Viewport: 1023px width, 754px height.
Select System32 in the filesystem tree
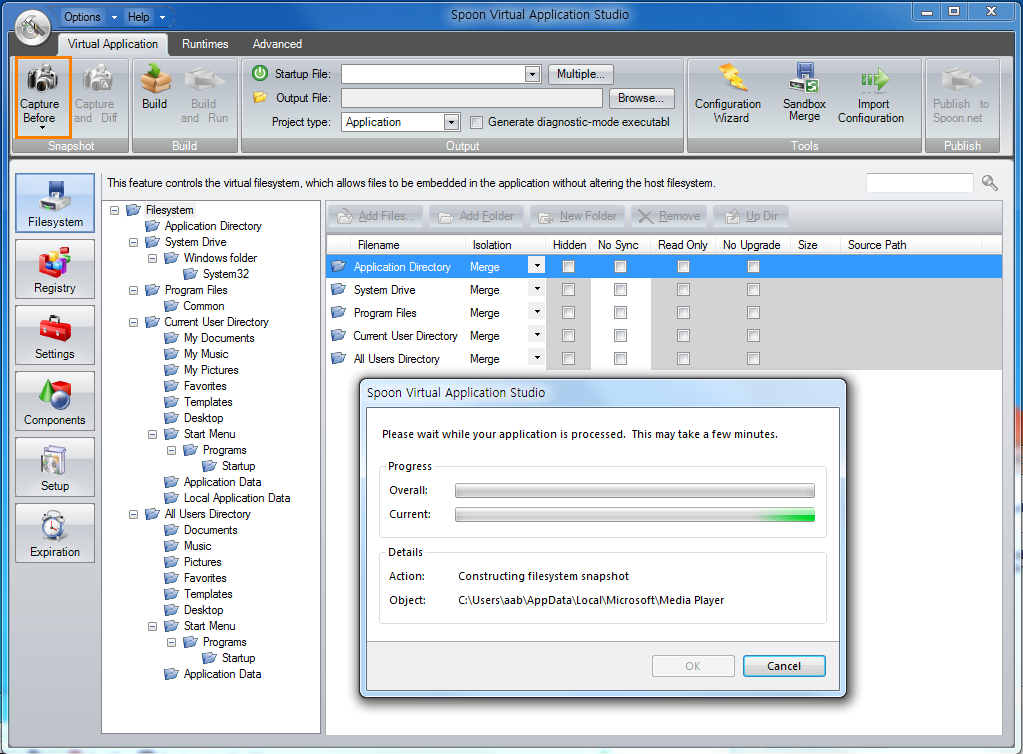(x=225, y=274)
